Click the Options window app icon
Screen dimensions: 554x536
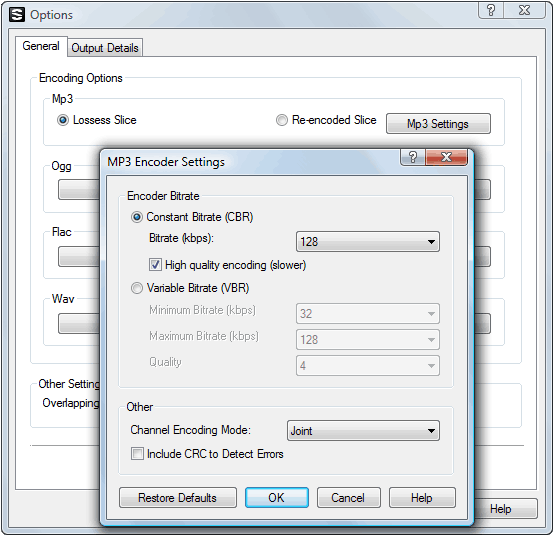click(17, 14)
